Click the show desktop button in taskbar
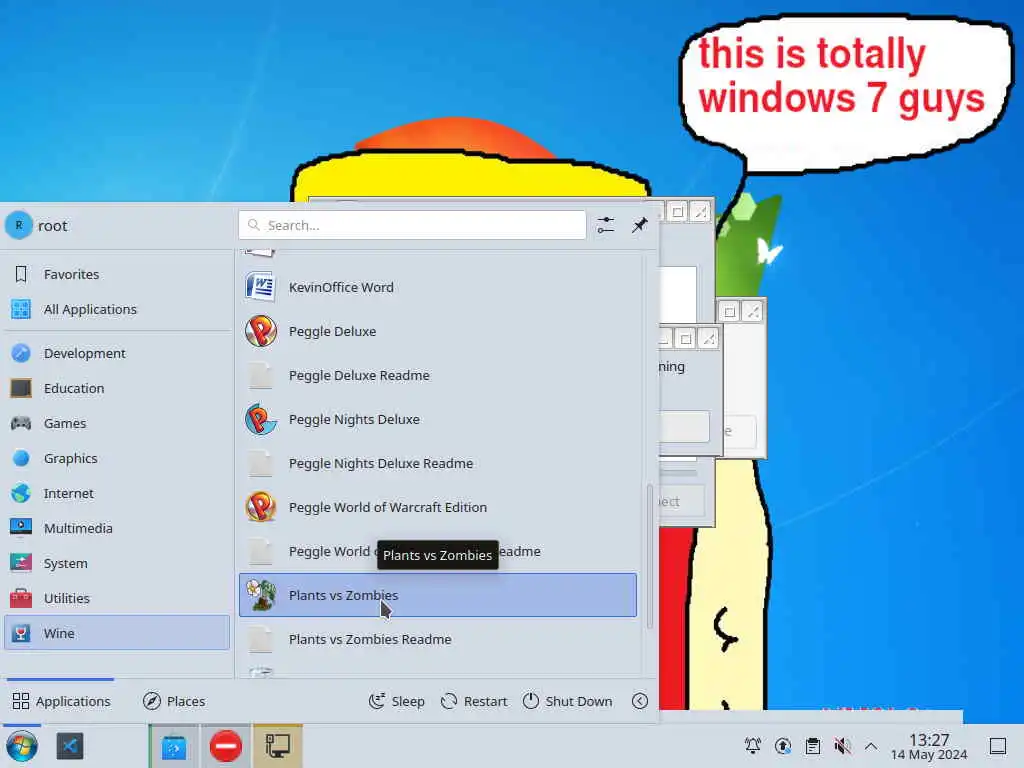This screenshot has height=768, width=1024. (998, 746)
